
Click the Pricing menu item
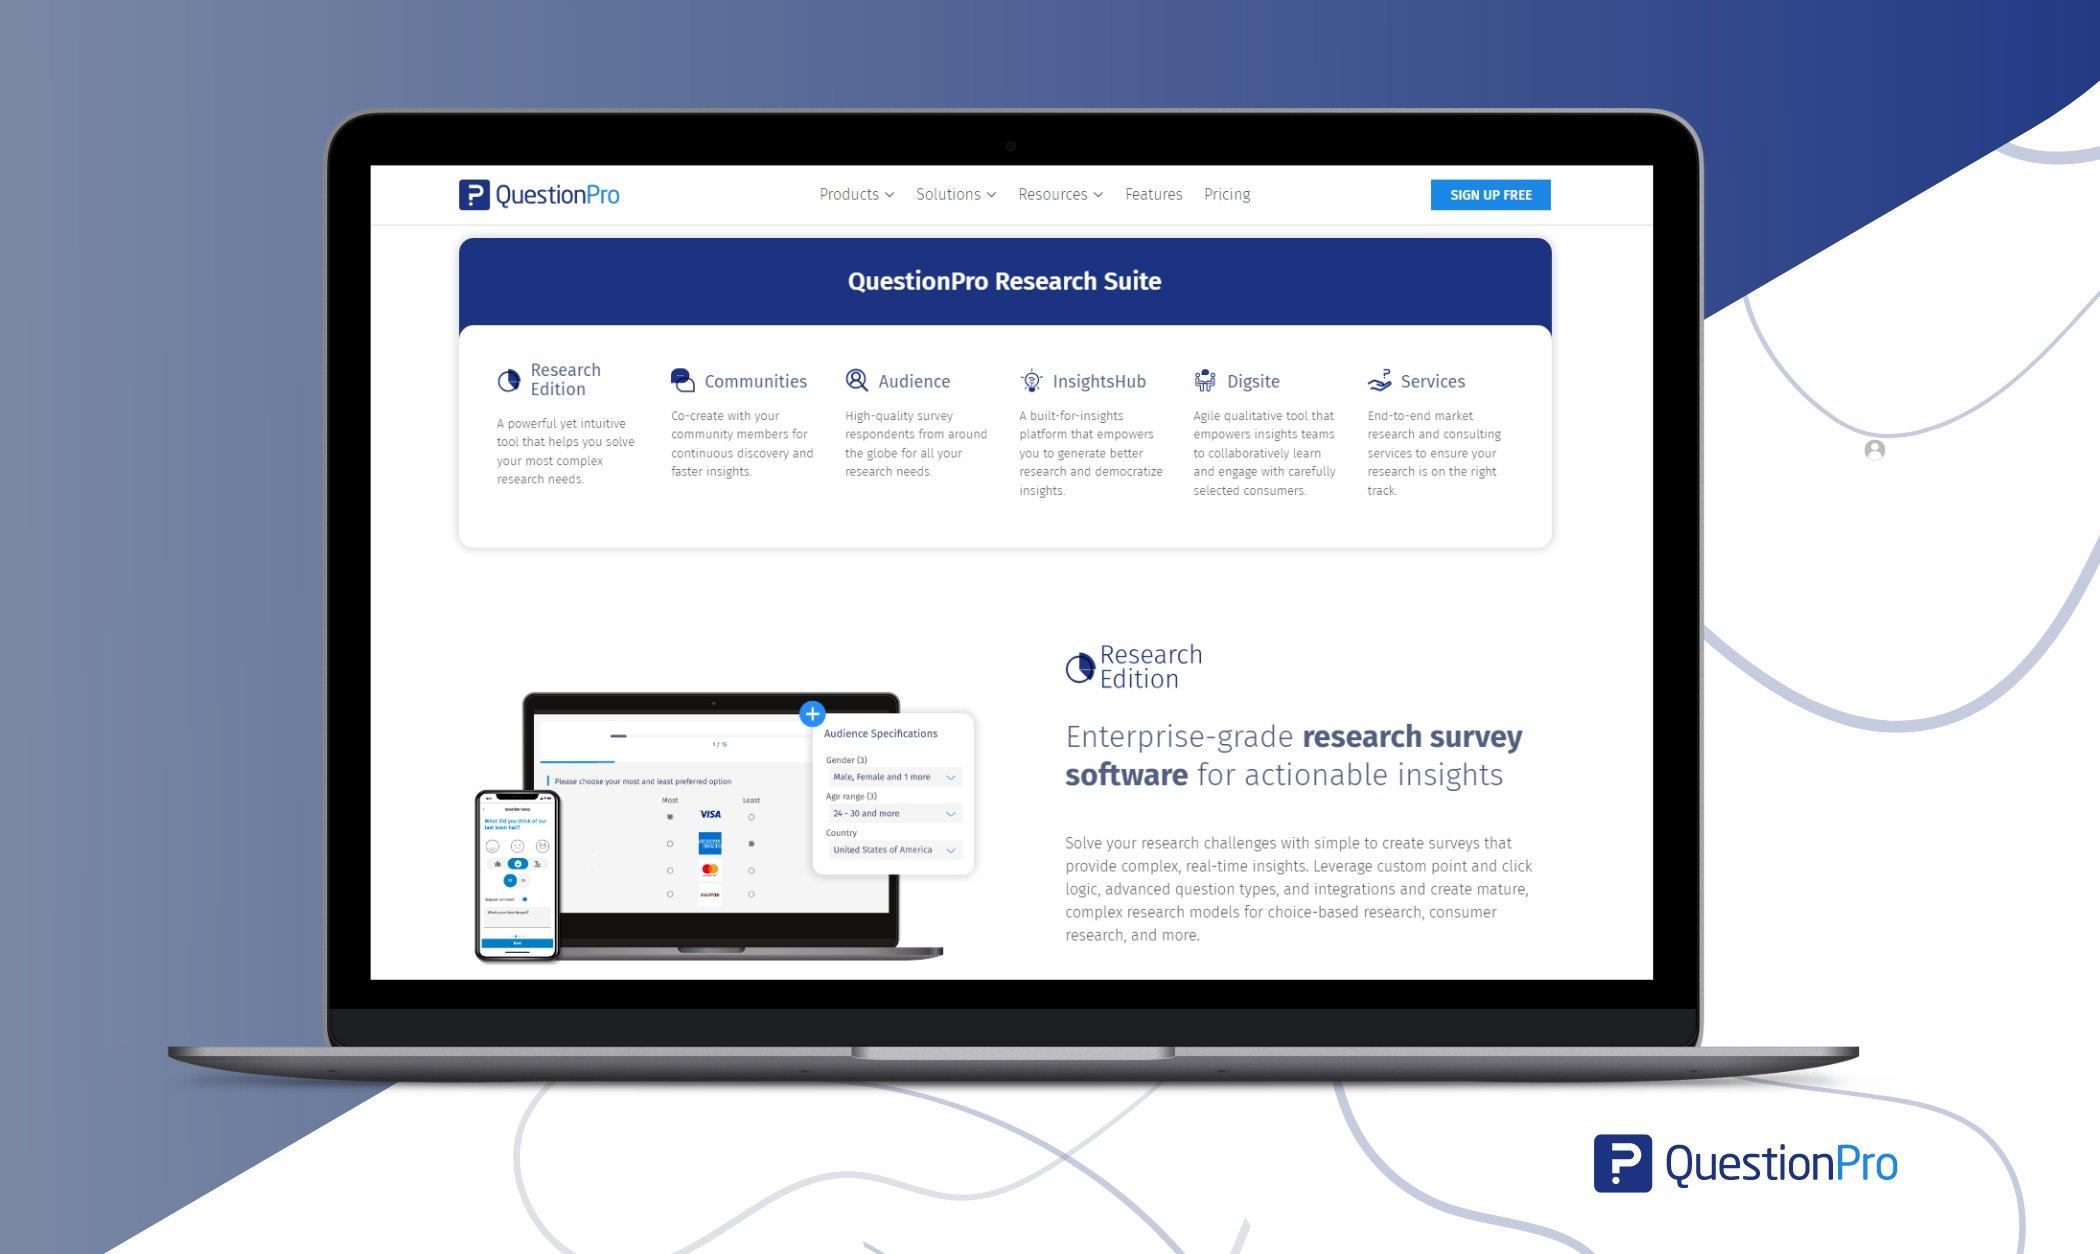point(1227,194)
